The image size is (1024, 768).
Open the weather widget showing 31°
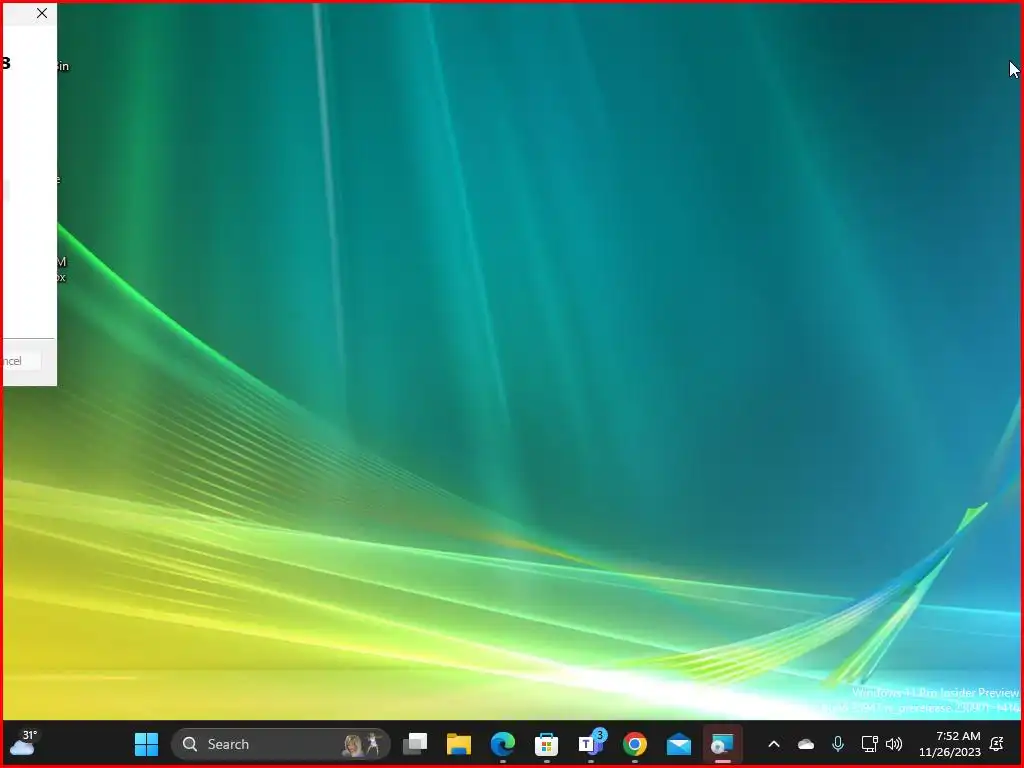tap(23, 743)
